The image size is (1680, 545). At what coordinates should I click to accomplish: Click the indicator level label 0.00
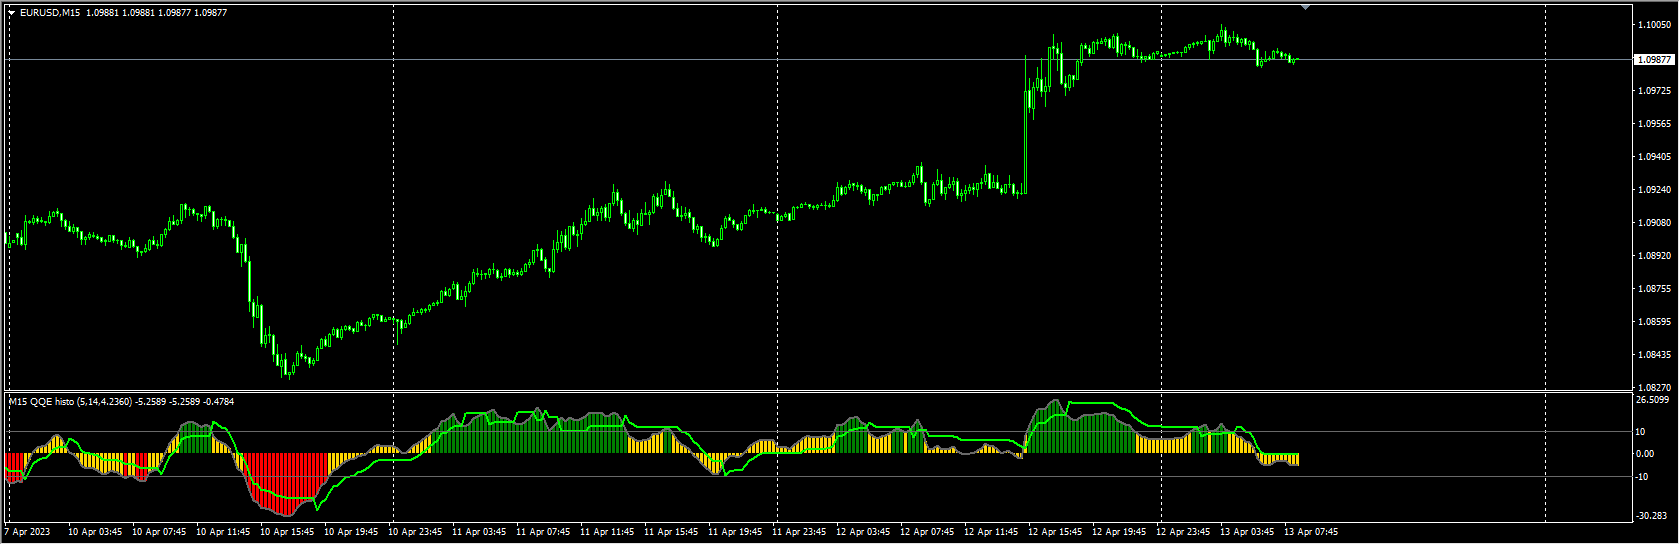pos(1645,454)
